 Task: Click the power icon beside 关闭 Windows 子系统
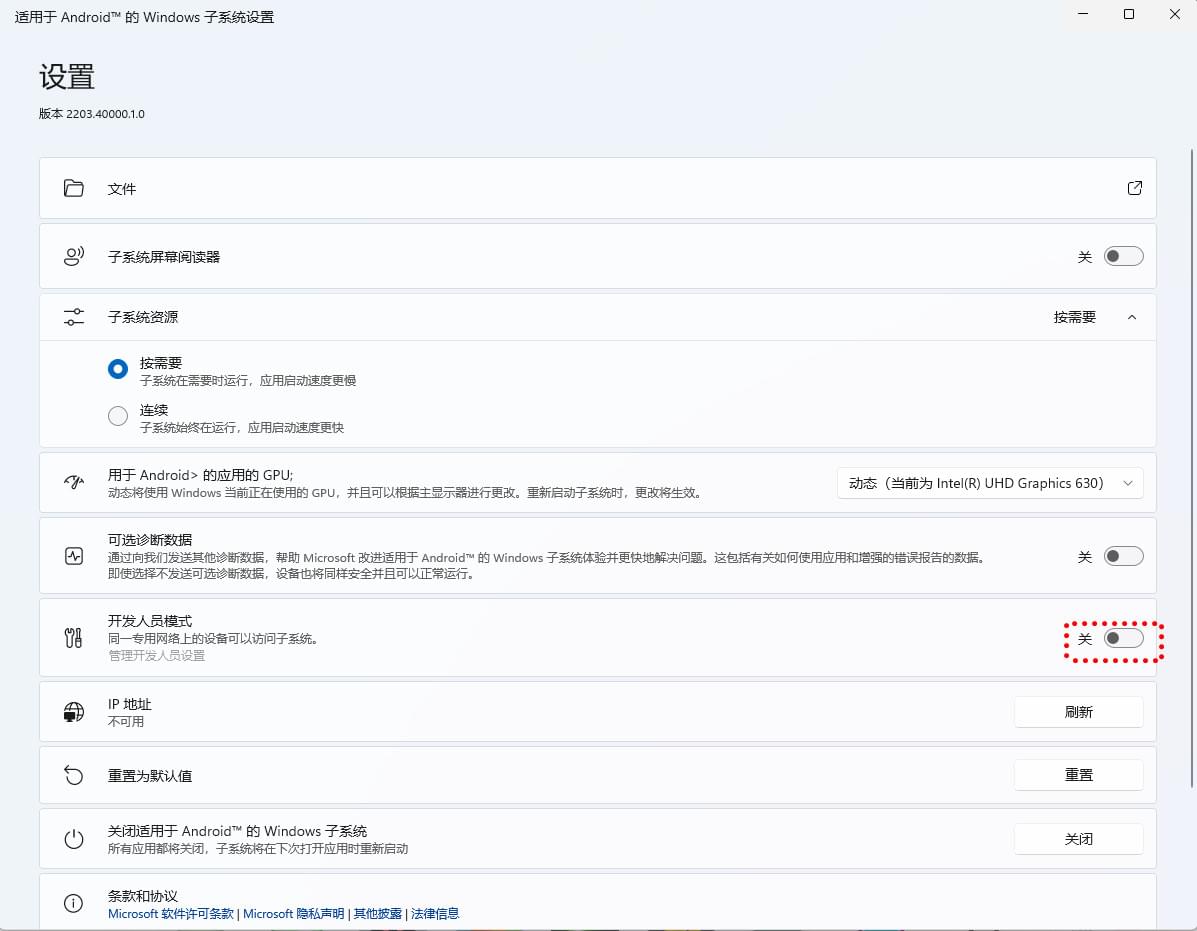(73, 839)
